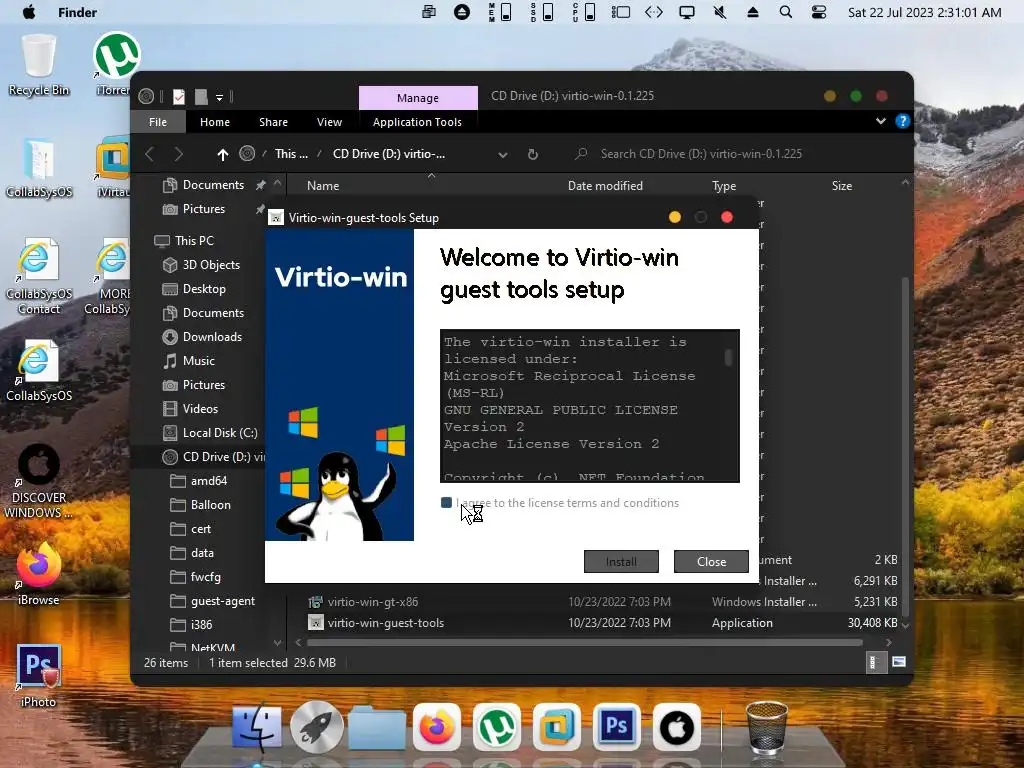This screenshot has width=1024, height=768.
Task: Click the file list horizontal scrollbar
Action: pos(584,643)
